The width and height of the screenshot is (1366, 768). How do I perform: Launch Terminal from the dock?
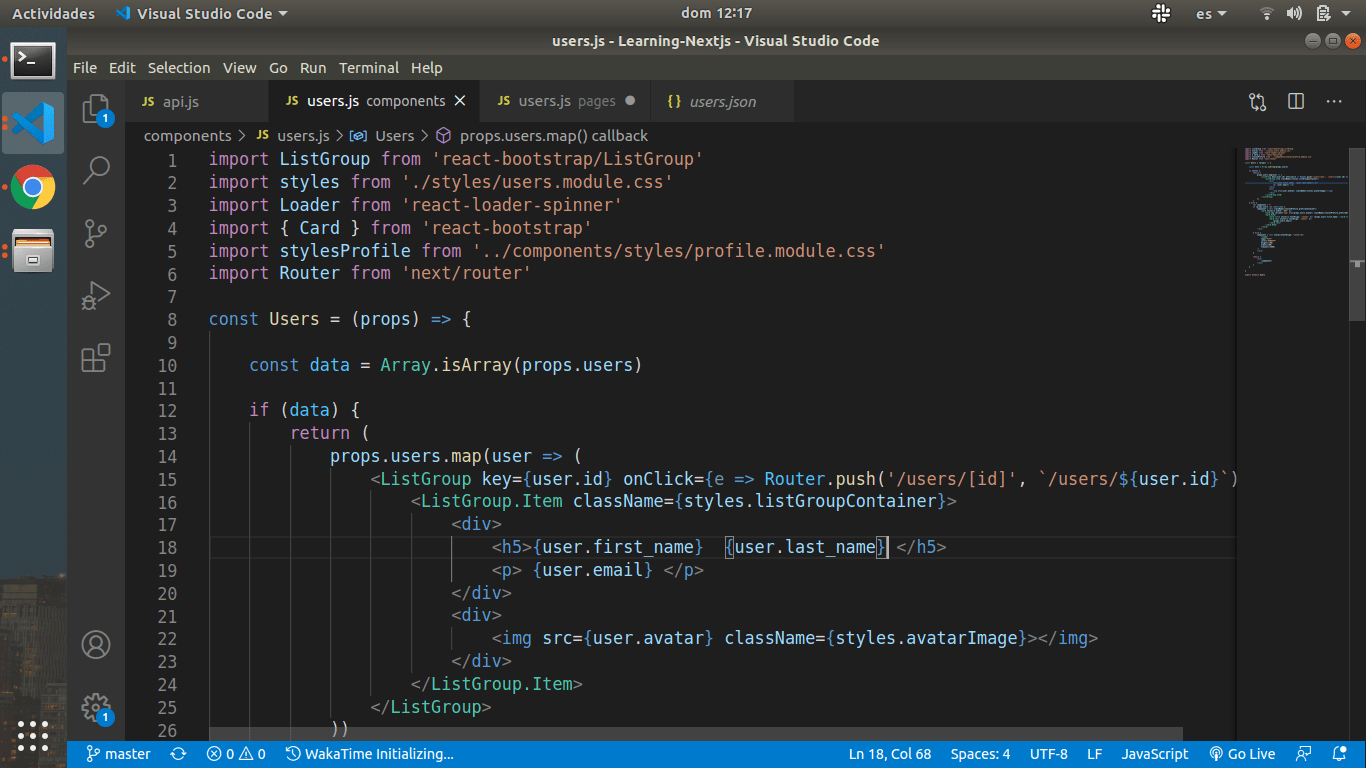[33, 59]
